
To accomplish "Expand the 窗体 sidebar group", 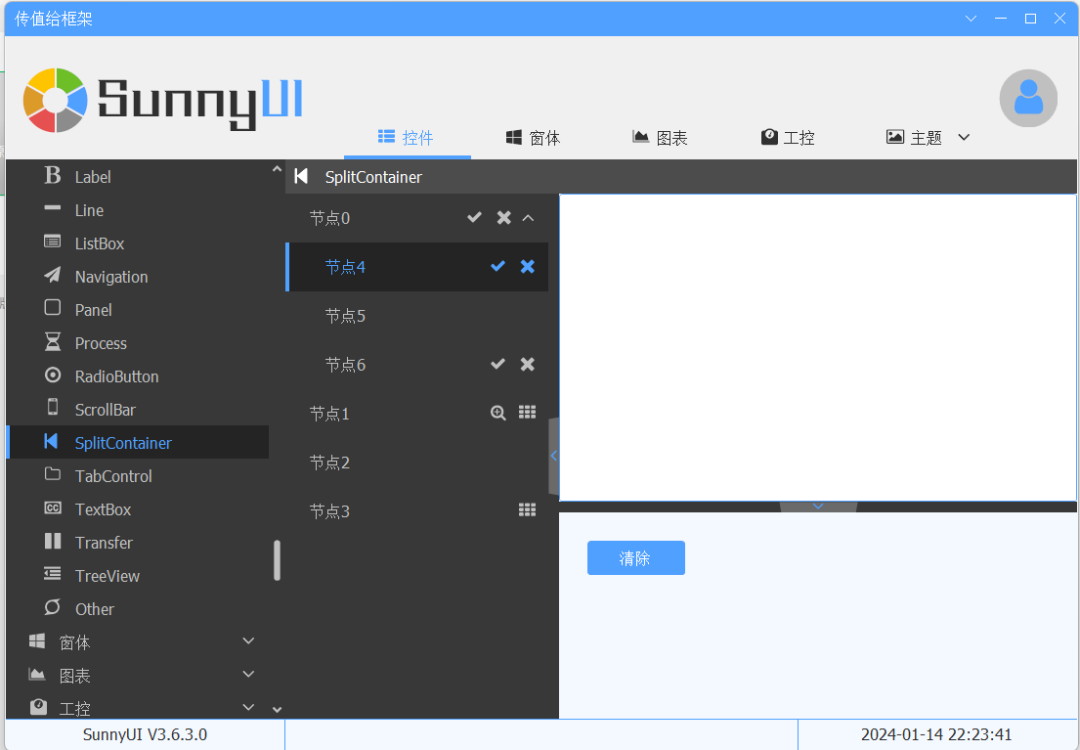I will 249,641.
